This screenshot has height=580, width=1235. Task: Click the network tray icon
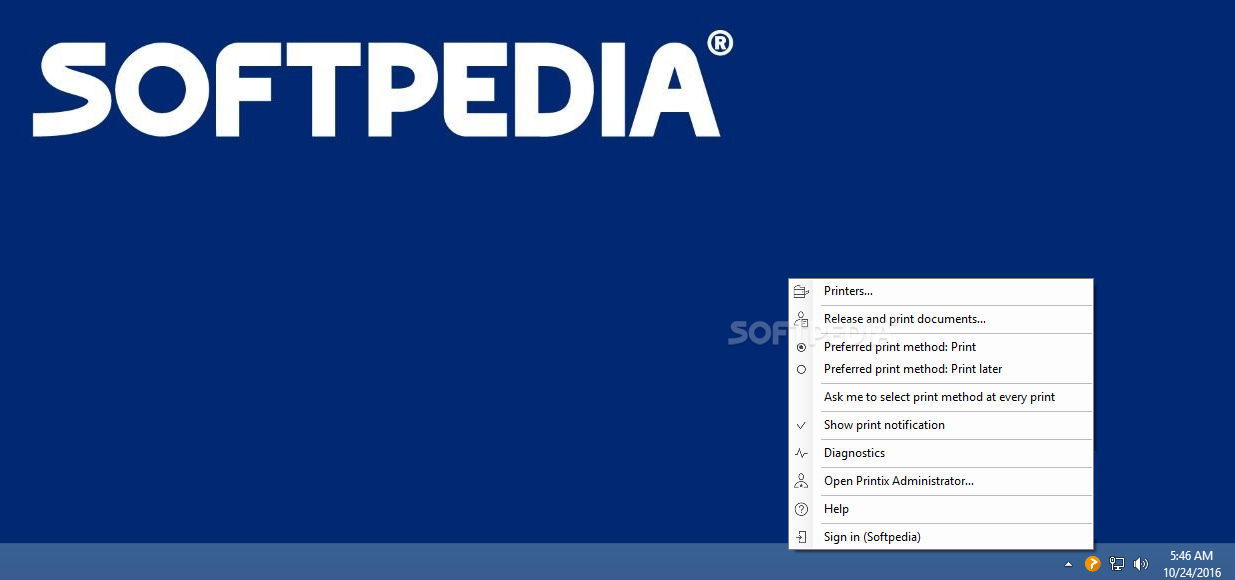point(1117,564)
